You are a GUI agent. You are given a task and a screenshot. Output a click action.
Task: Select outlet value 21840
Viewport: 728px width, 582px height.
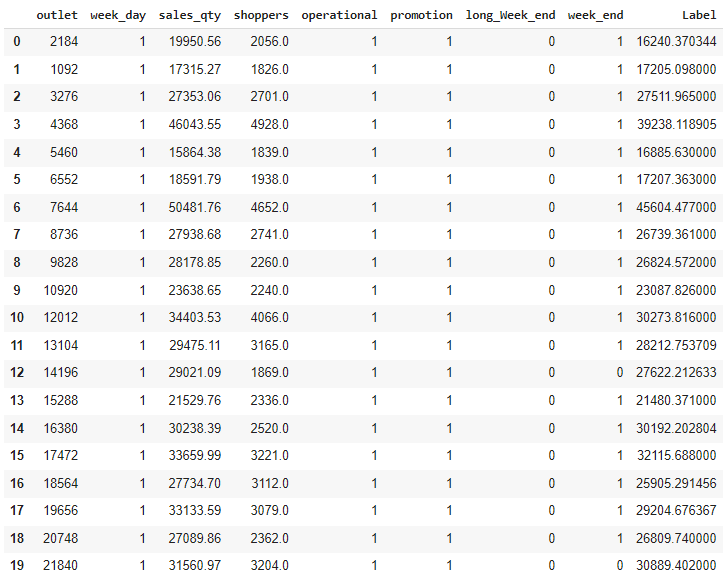[x=61, y=565]
